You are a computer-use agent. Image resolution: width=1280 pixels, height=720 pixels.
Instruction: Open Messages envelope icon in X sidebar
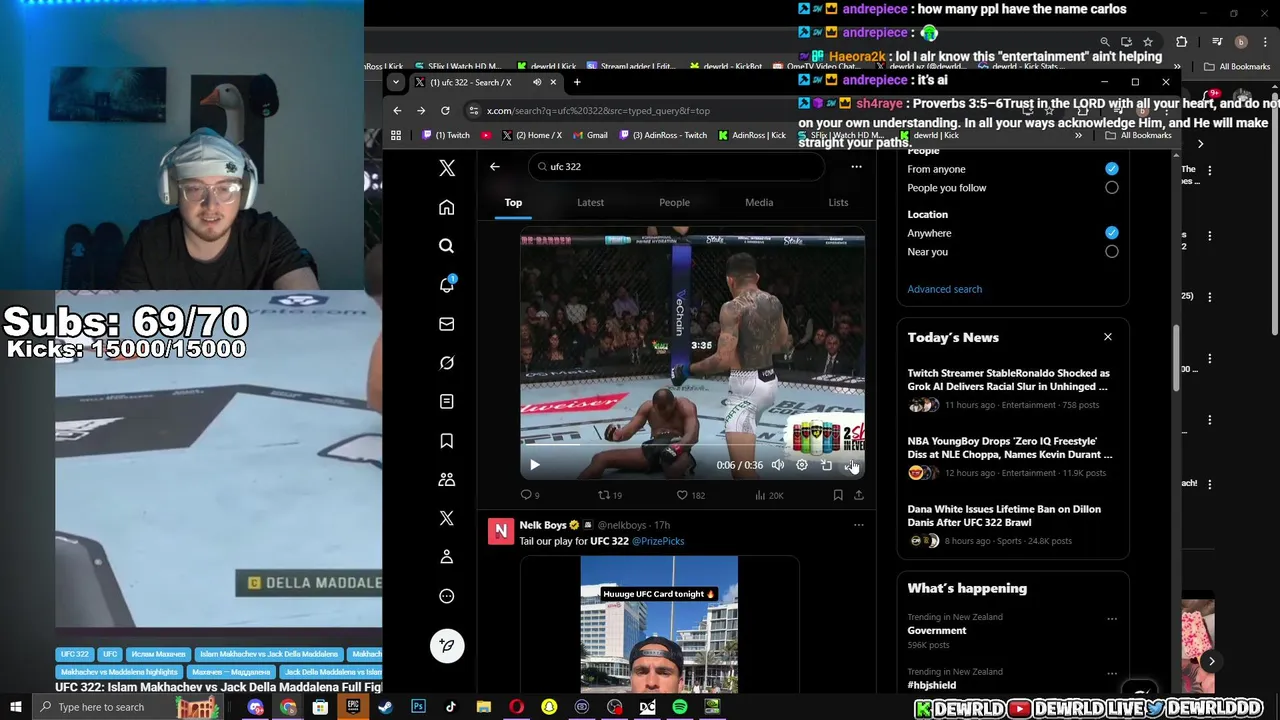447,324
